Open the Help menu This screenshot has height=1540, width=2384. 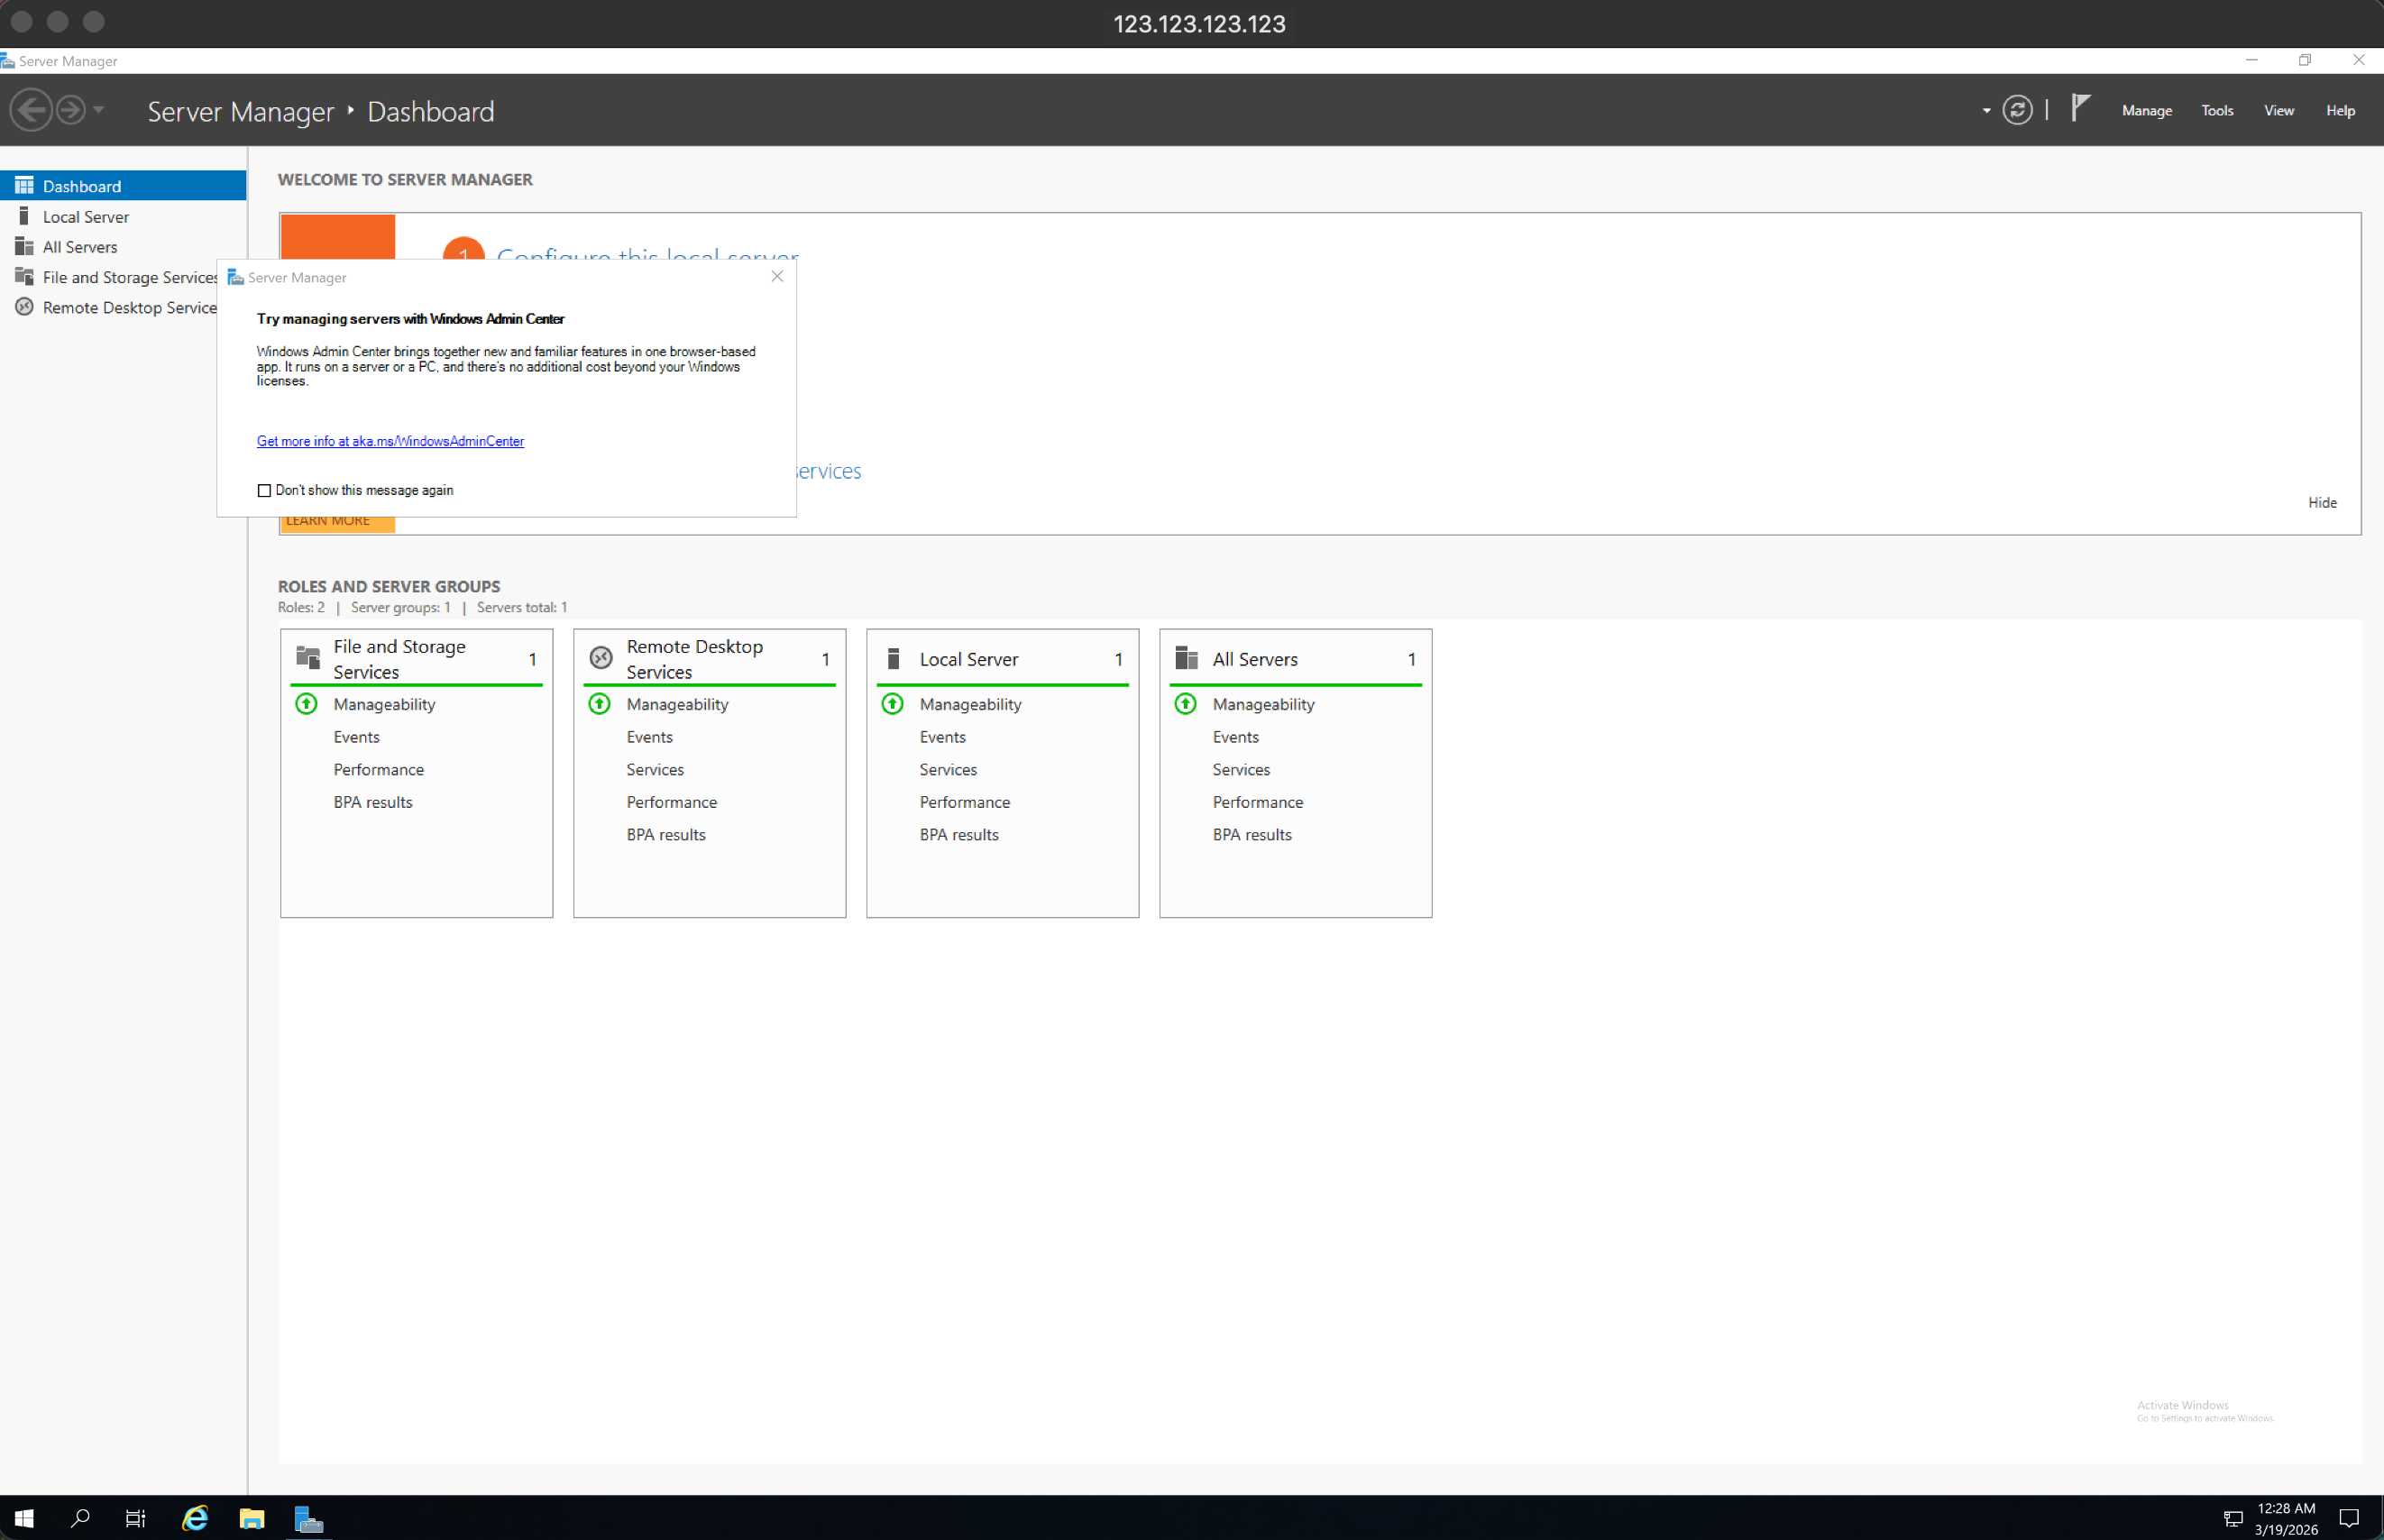click(2340, 111)
